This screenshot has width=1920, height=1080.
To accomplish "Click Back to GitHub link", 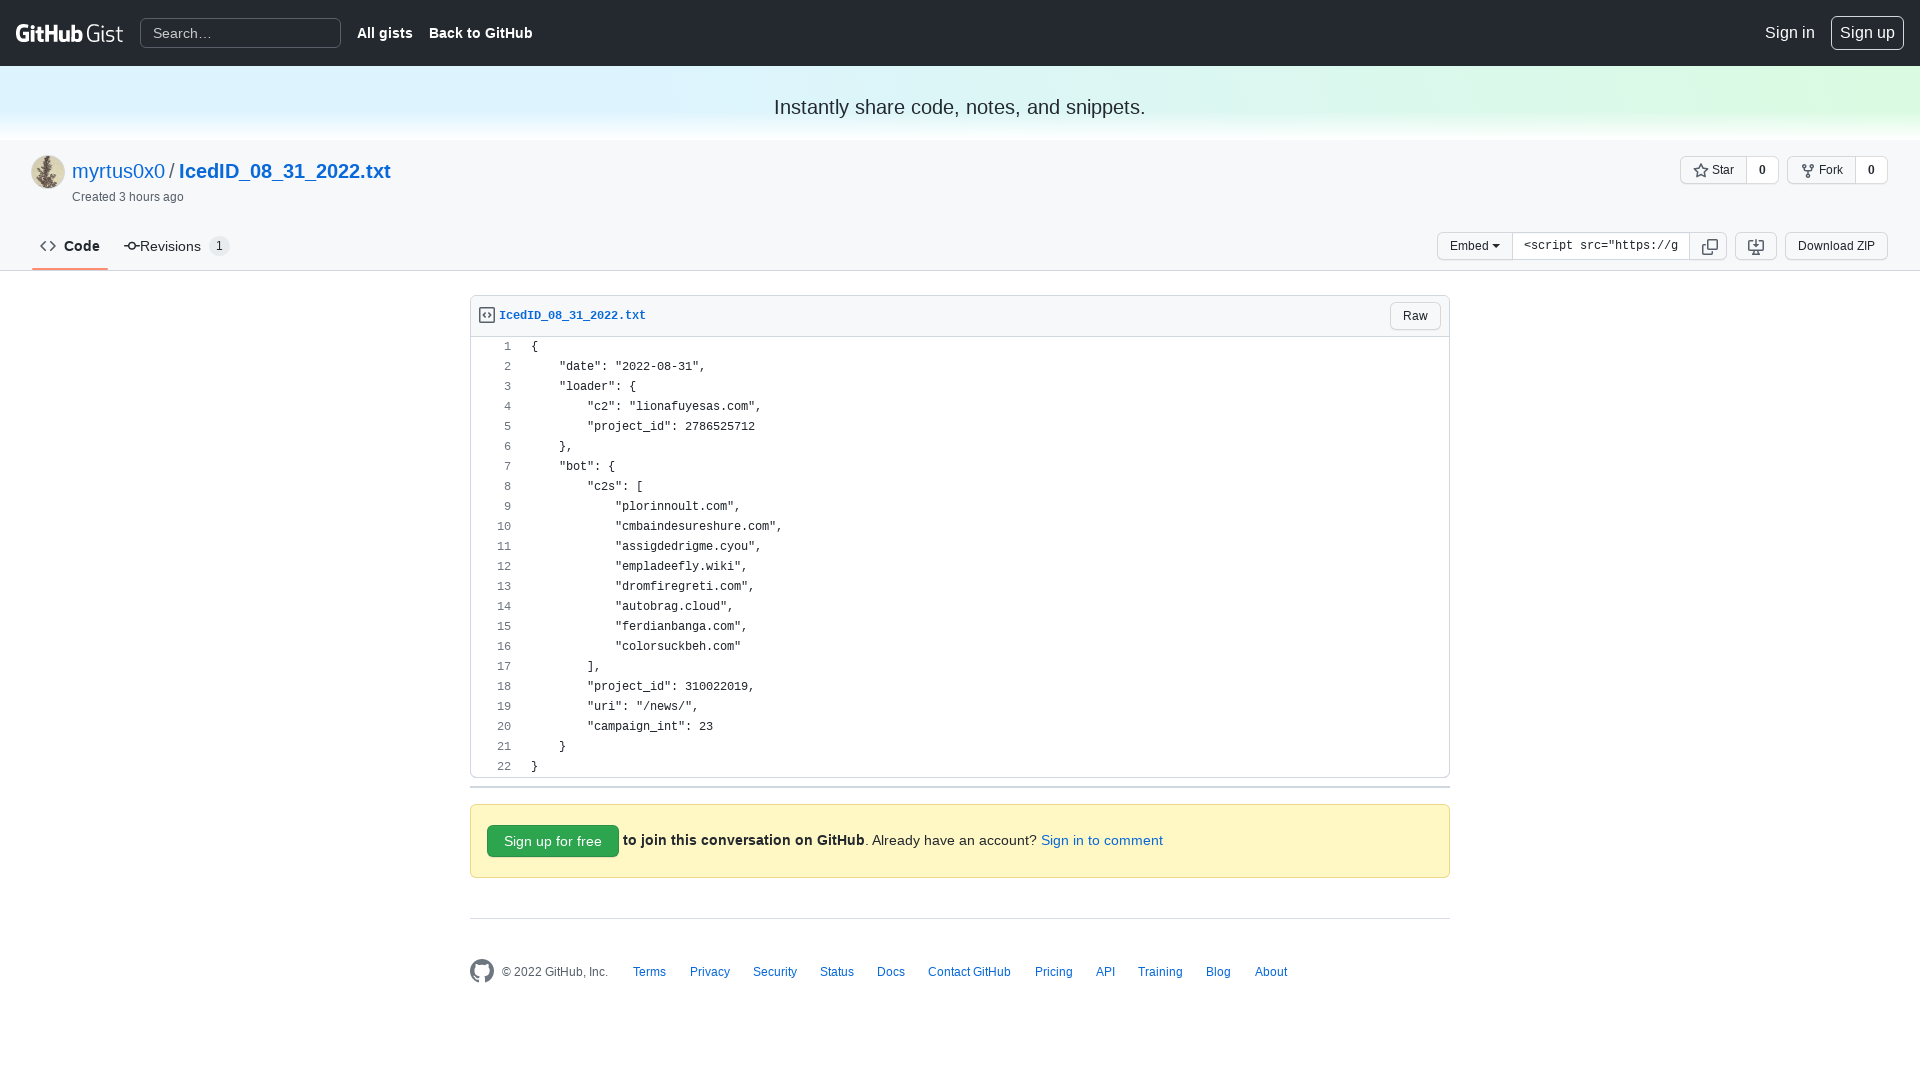I will tap(480, 33).
